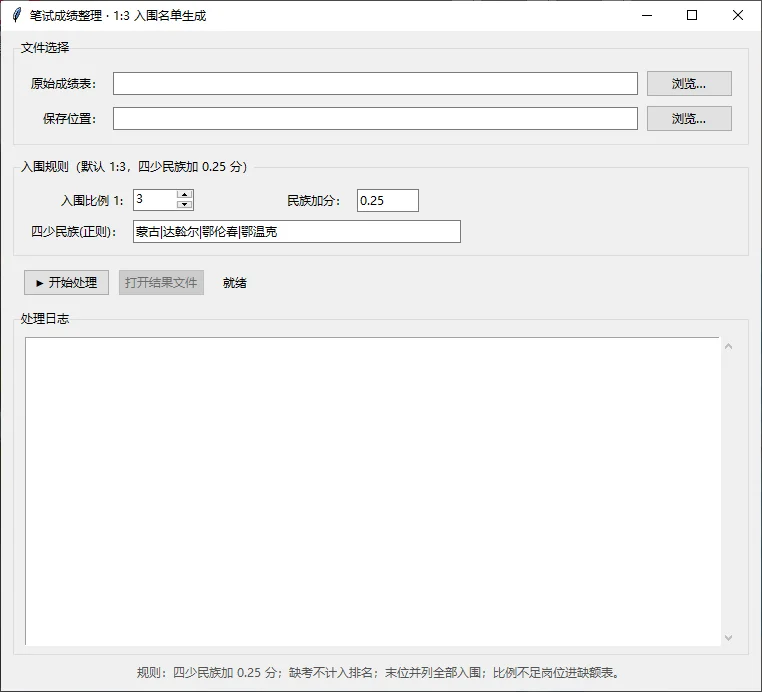Click the 民族加分: label

coord(313,201)
